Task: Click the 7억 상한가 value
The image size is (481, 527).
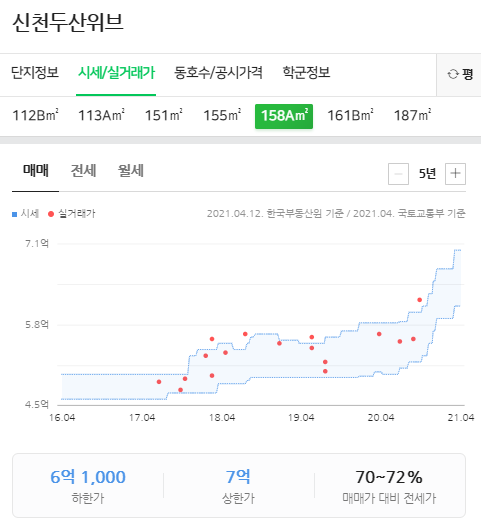Action: tap(238, 477)
